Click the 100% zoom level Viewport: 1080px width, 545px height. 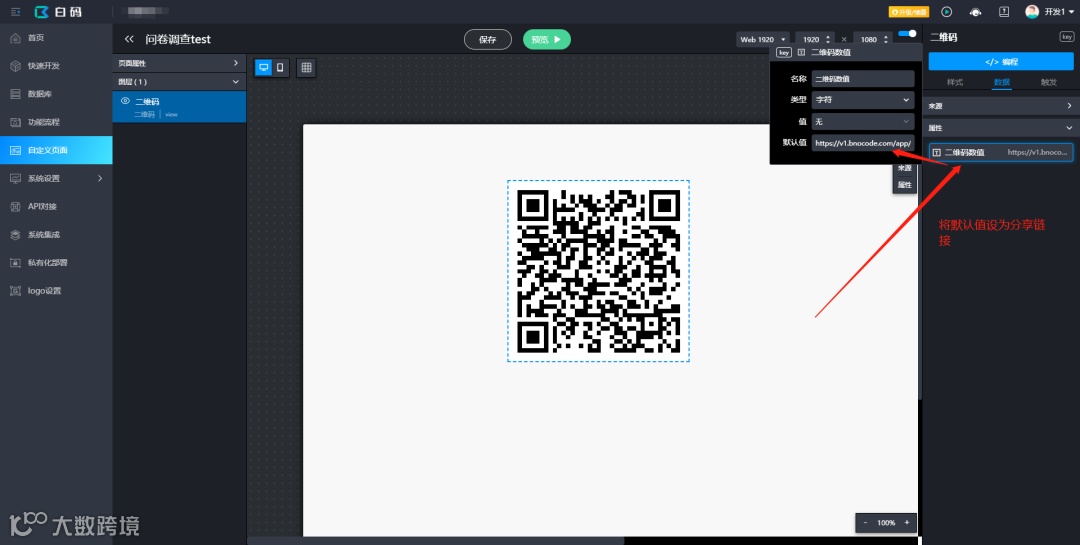(886, 523)
